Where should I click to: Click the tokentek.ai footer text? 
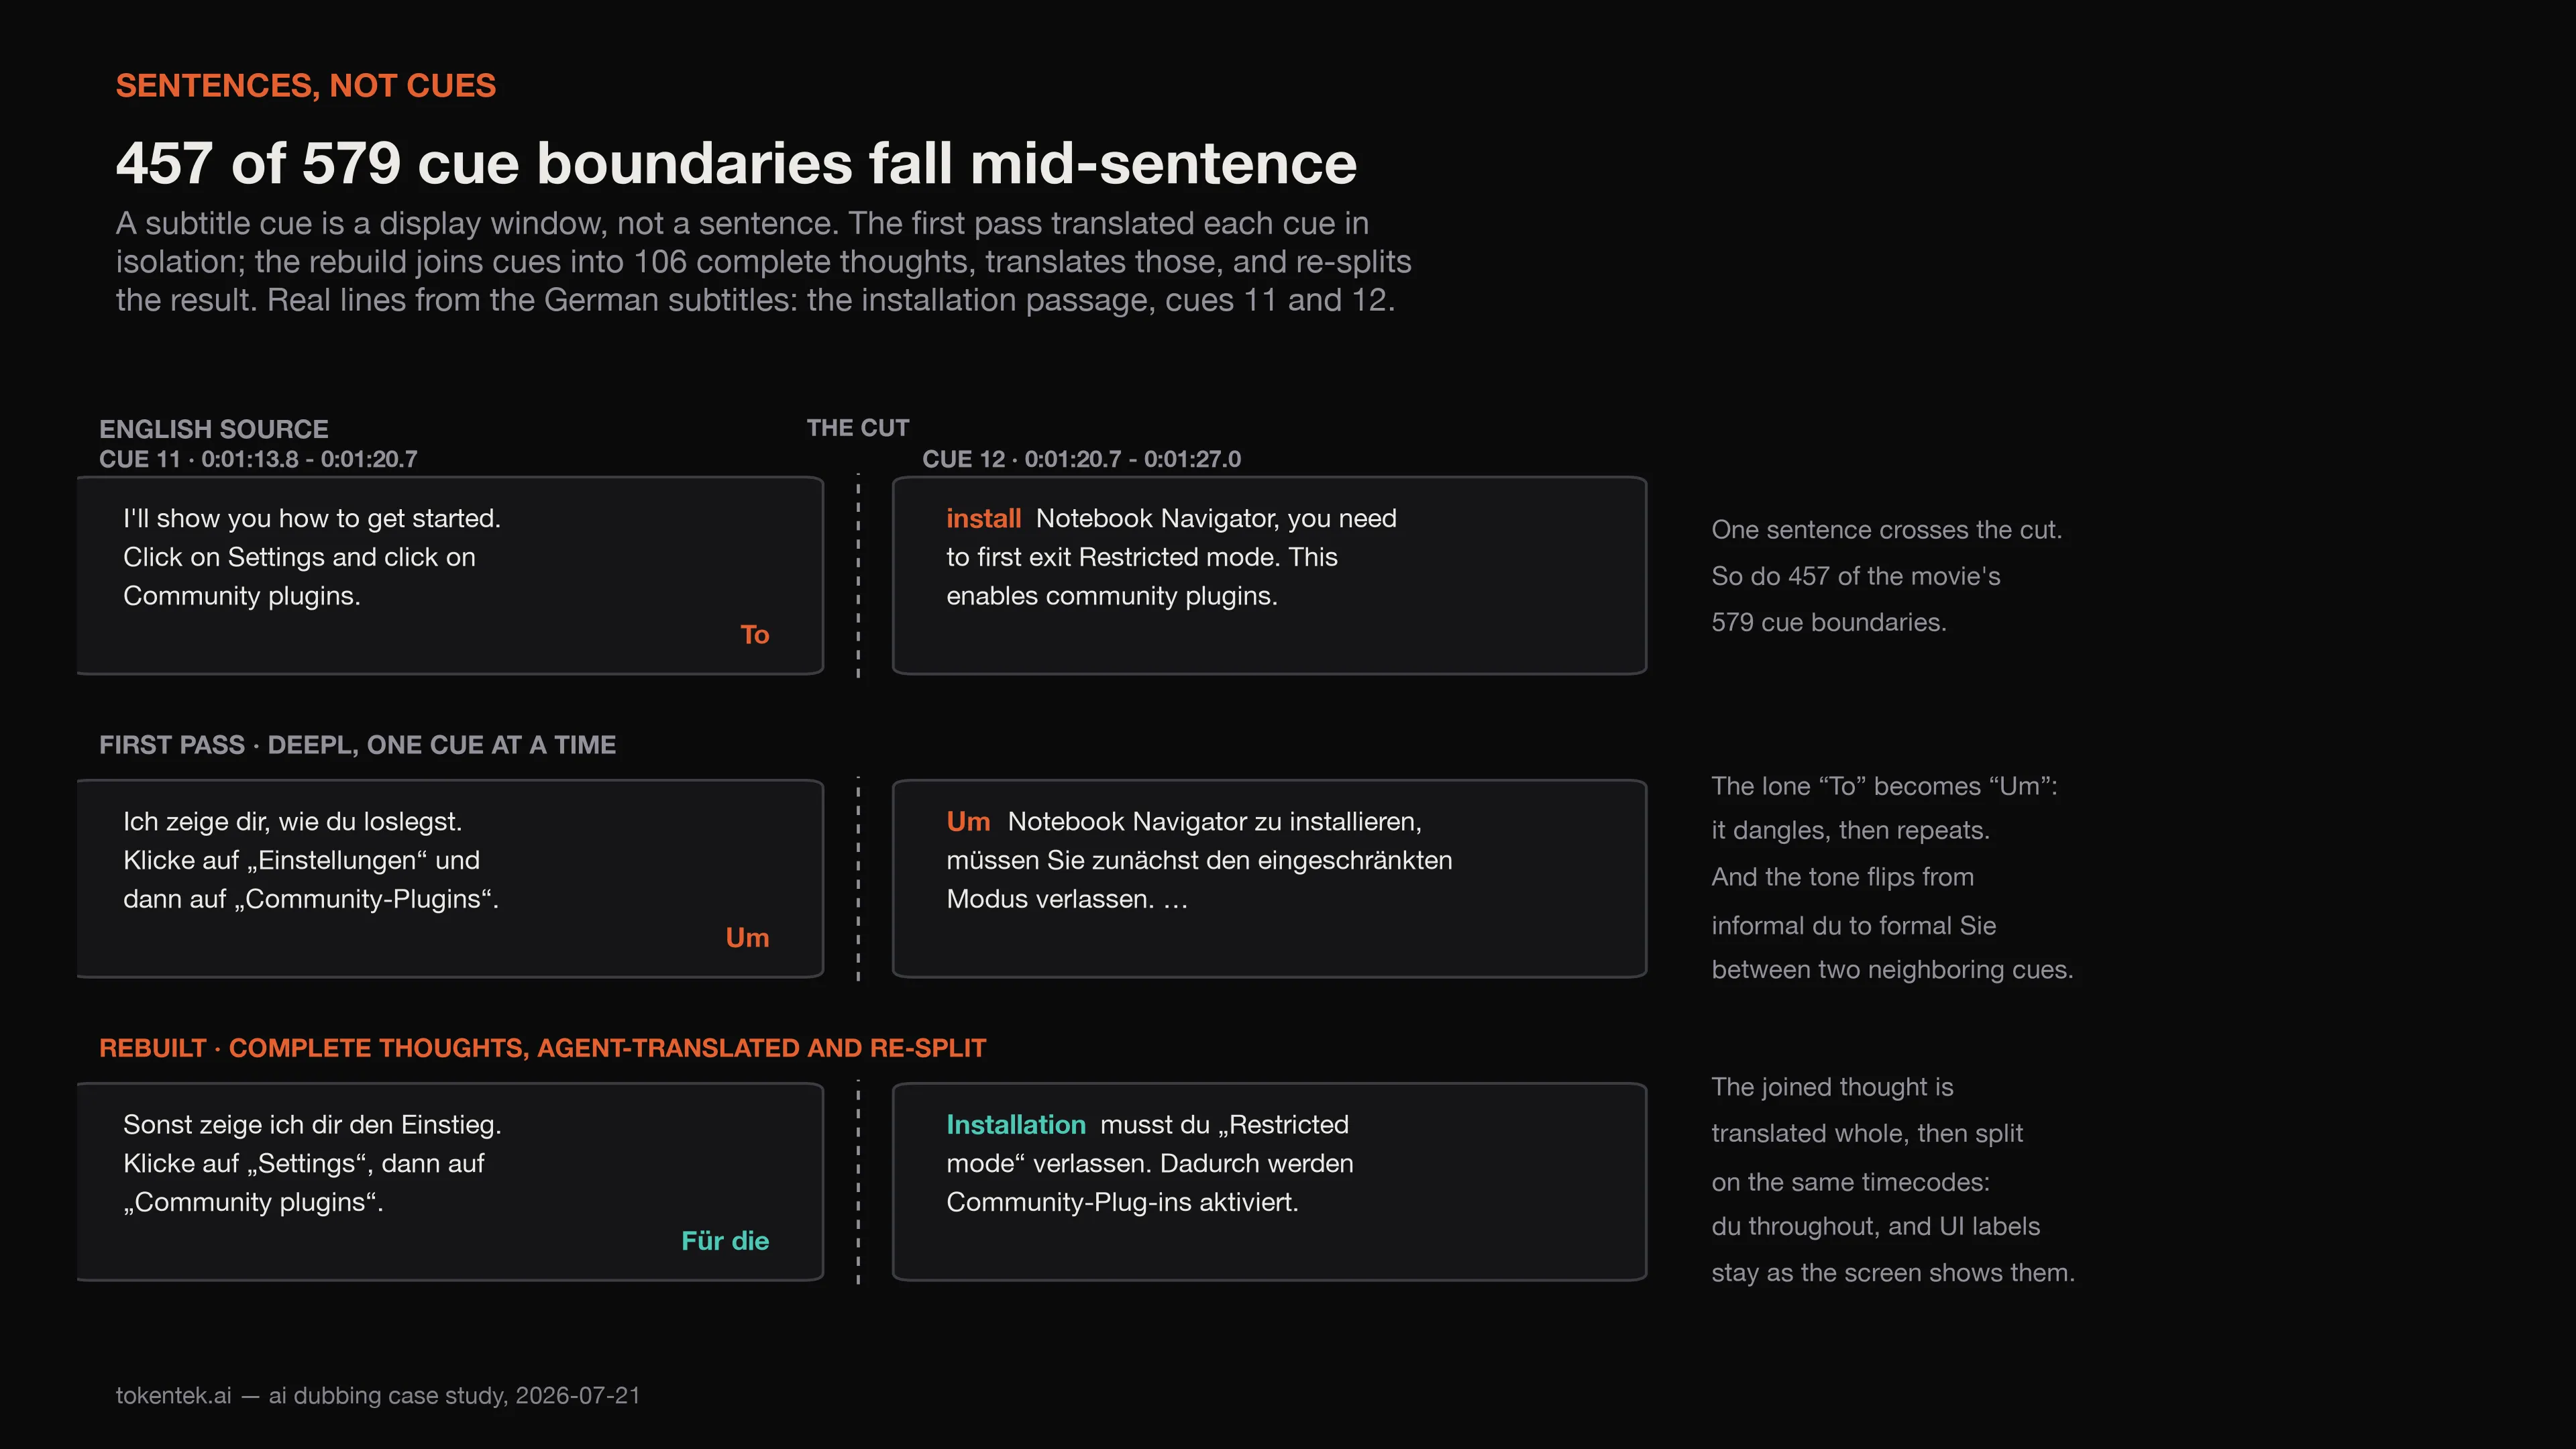click(378, 1396)
